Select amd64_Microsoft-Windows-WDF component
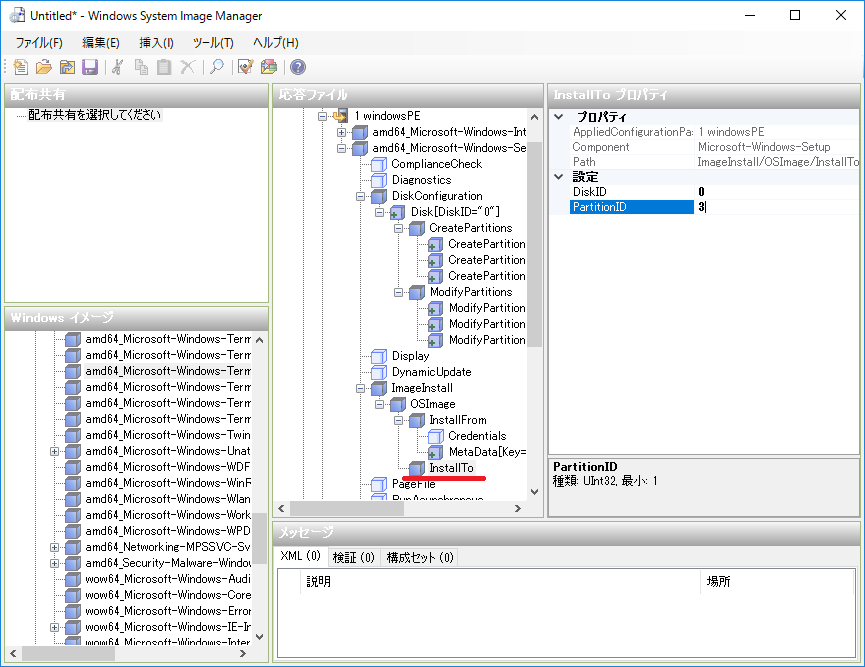The width and height of the screenshot is (865, 667). (168, 467)
